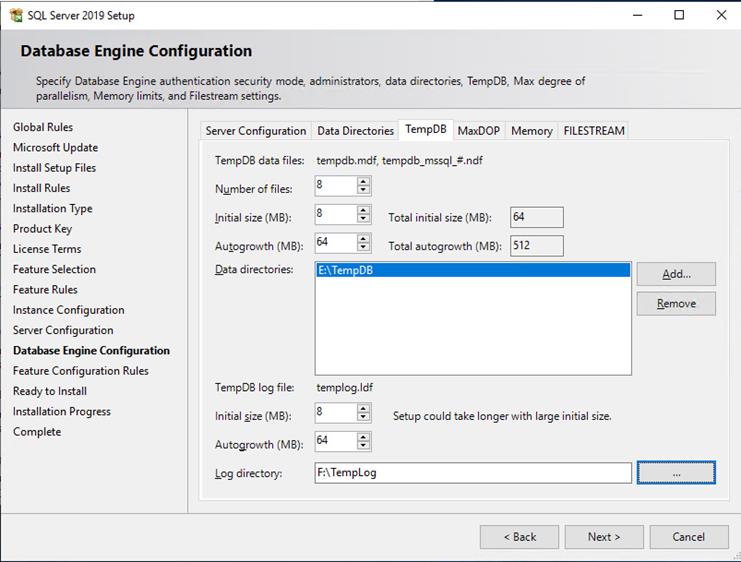Open the Data Directories tab
The width and height of the screenshot is (741, 562).
355,131
